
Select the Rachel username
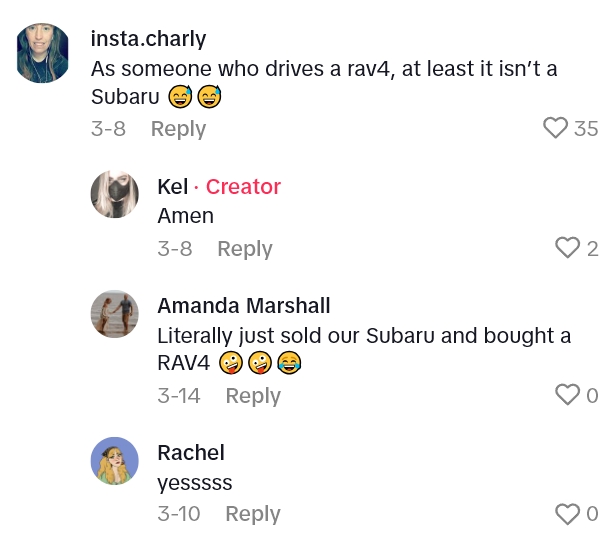[191, 453]
